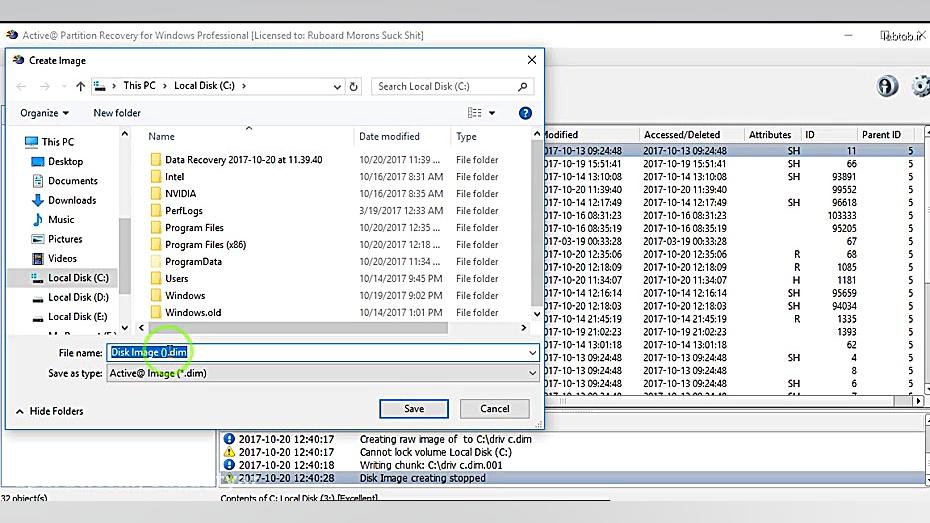The height and width of the screenshot is (523, 930).
Task: Select the Desktop icon in the navigation pane
Action: [x=38, y=161]
